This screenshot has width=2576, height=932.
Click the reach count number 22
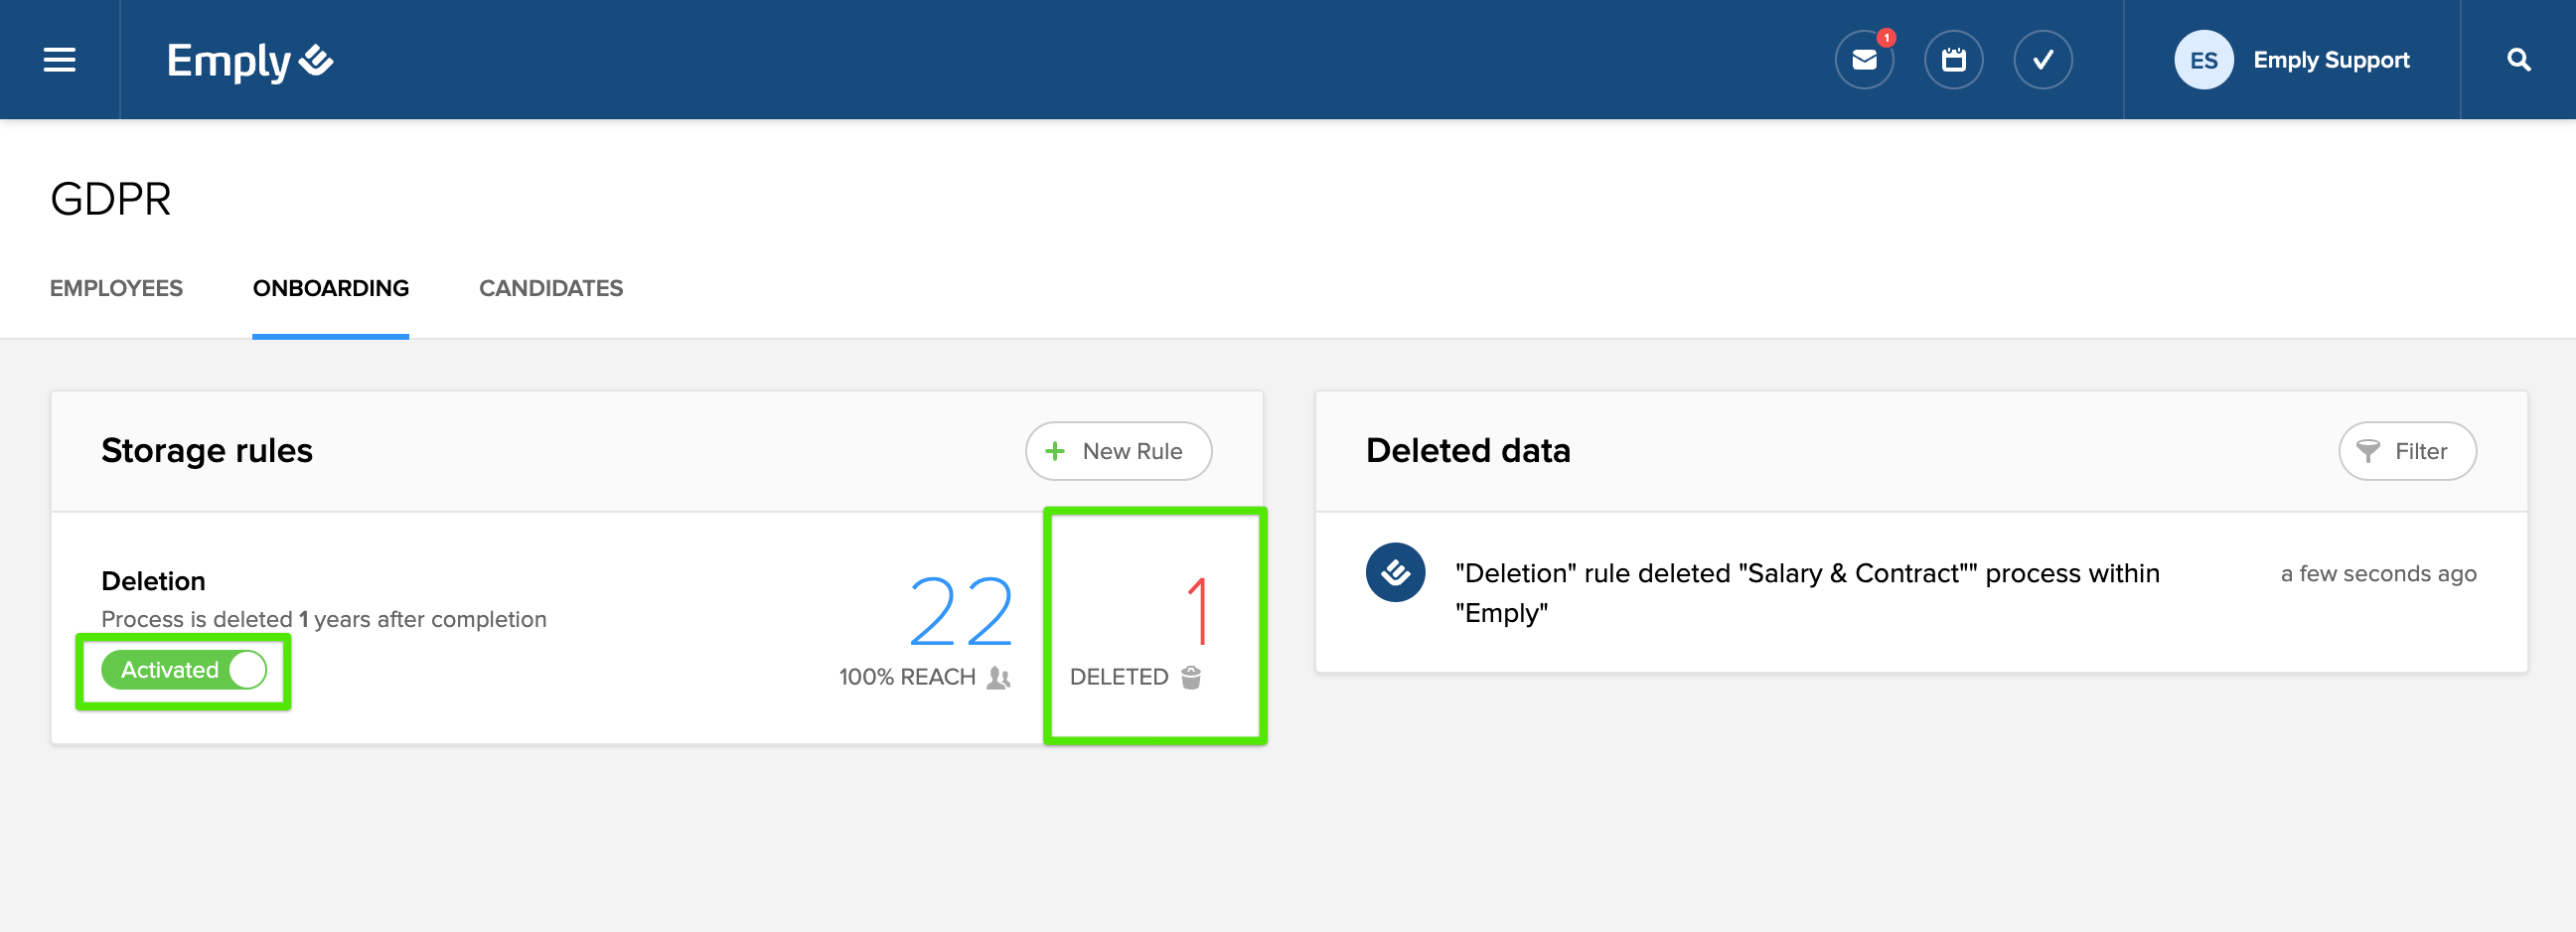coord(961,610)
